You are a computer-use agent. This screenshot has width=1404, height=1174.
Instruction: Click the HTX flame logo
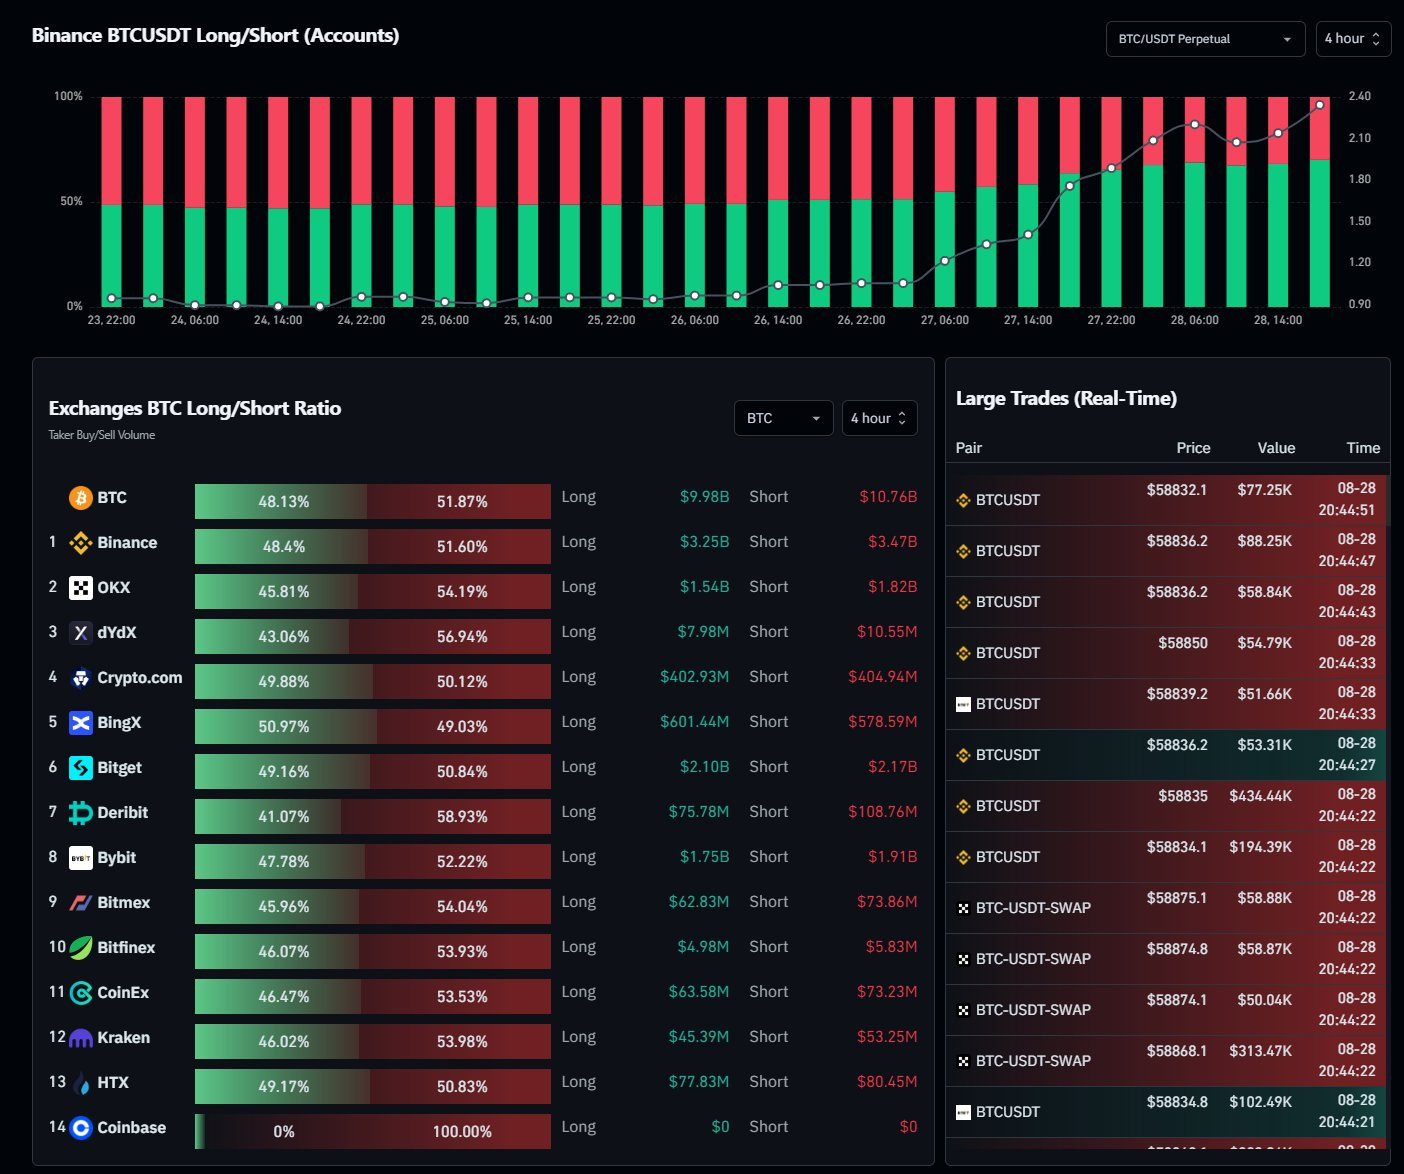(x=80, y=1083)
